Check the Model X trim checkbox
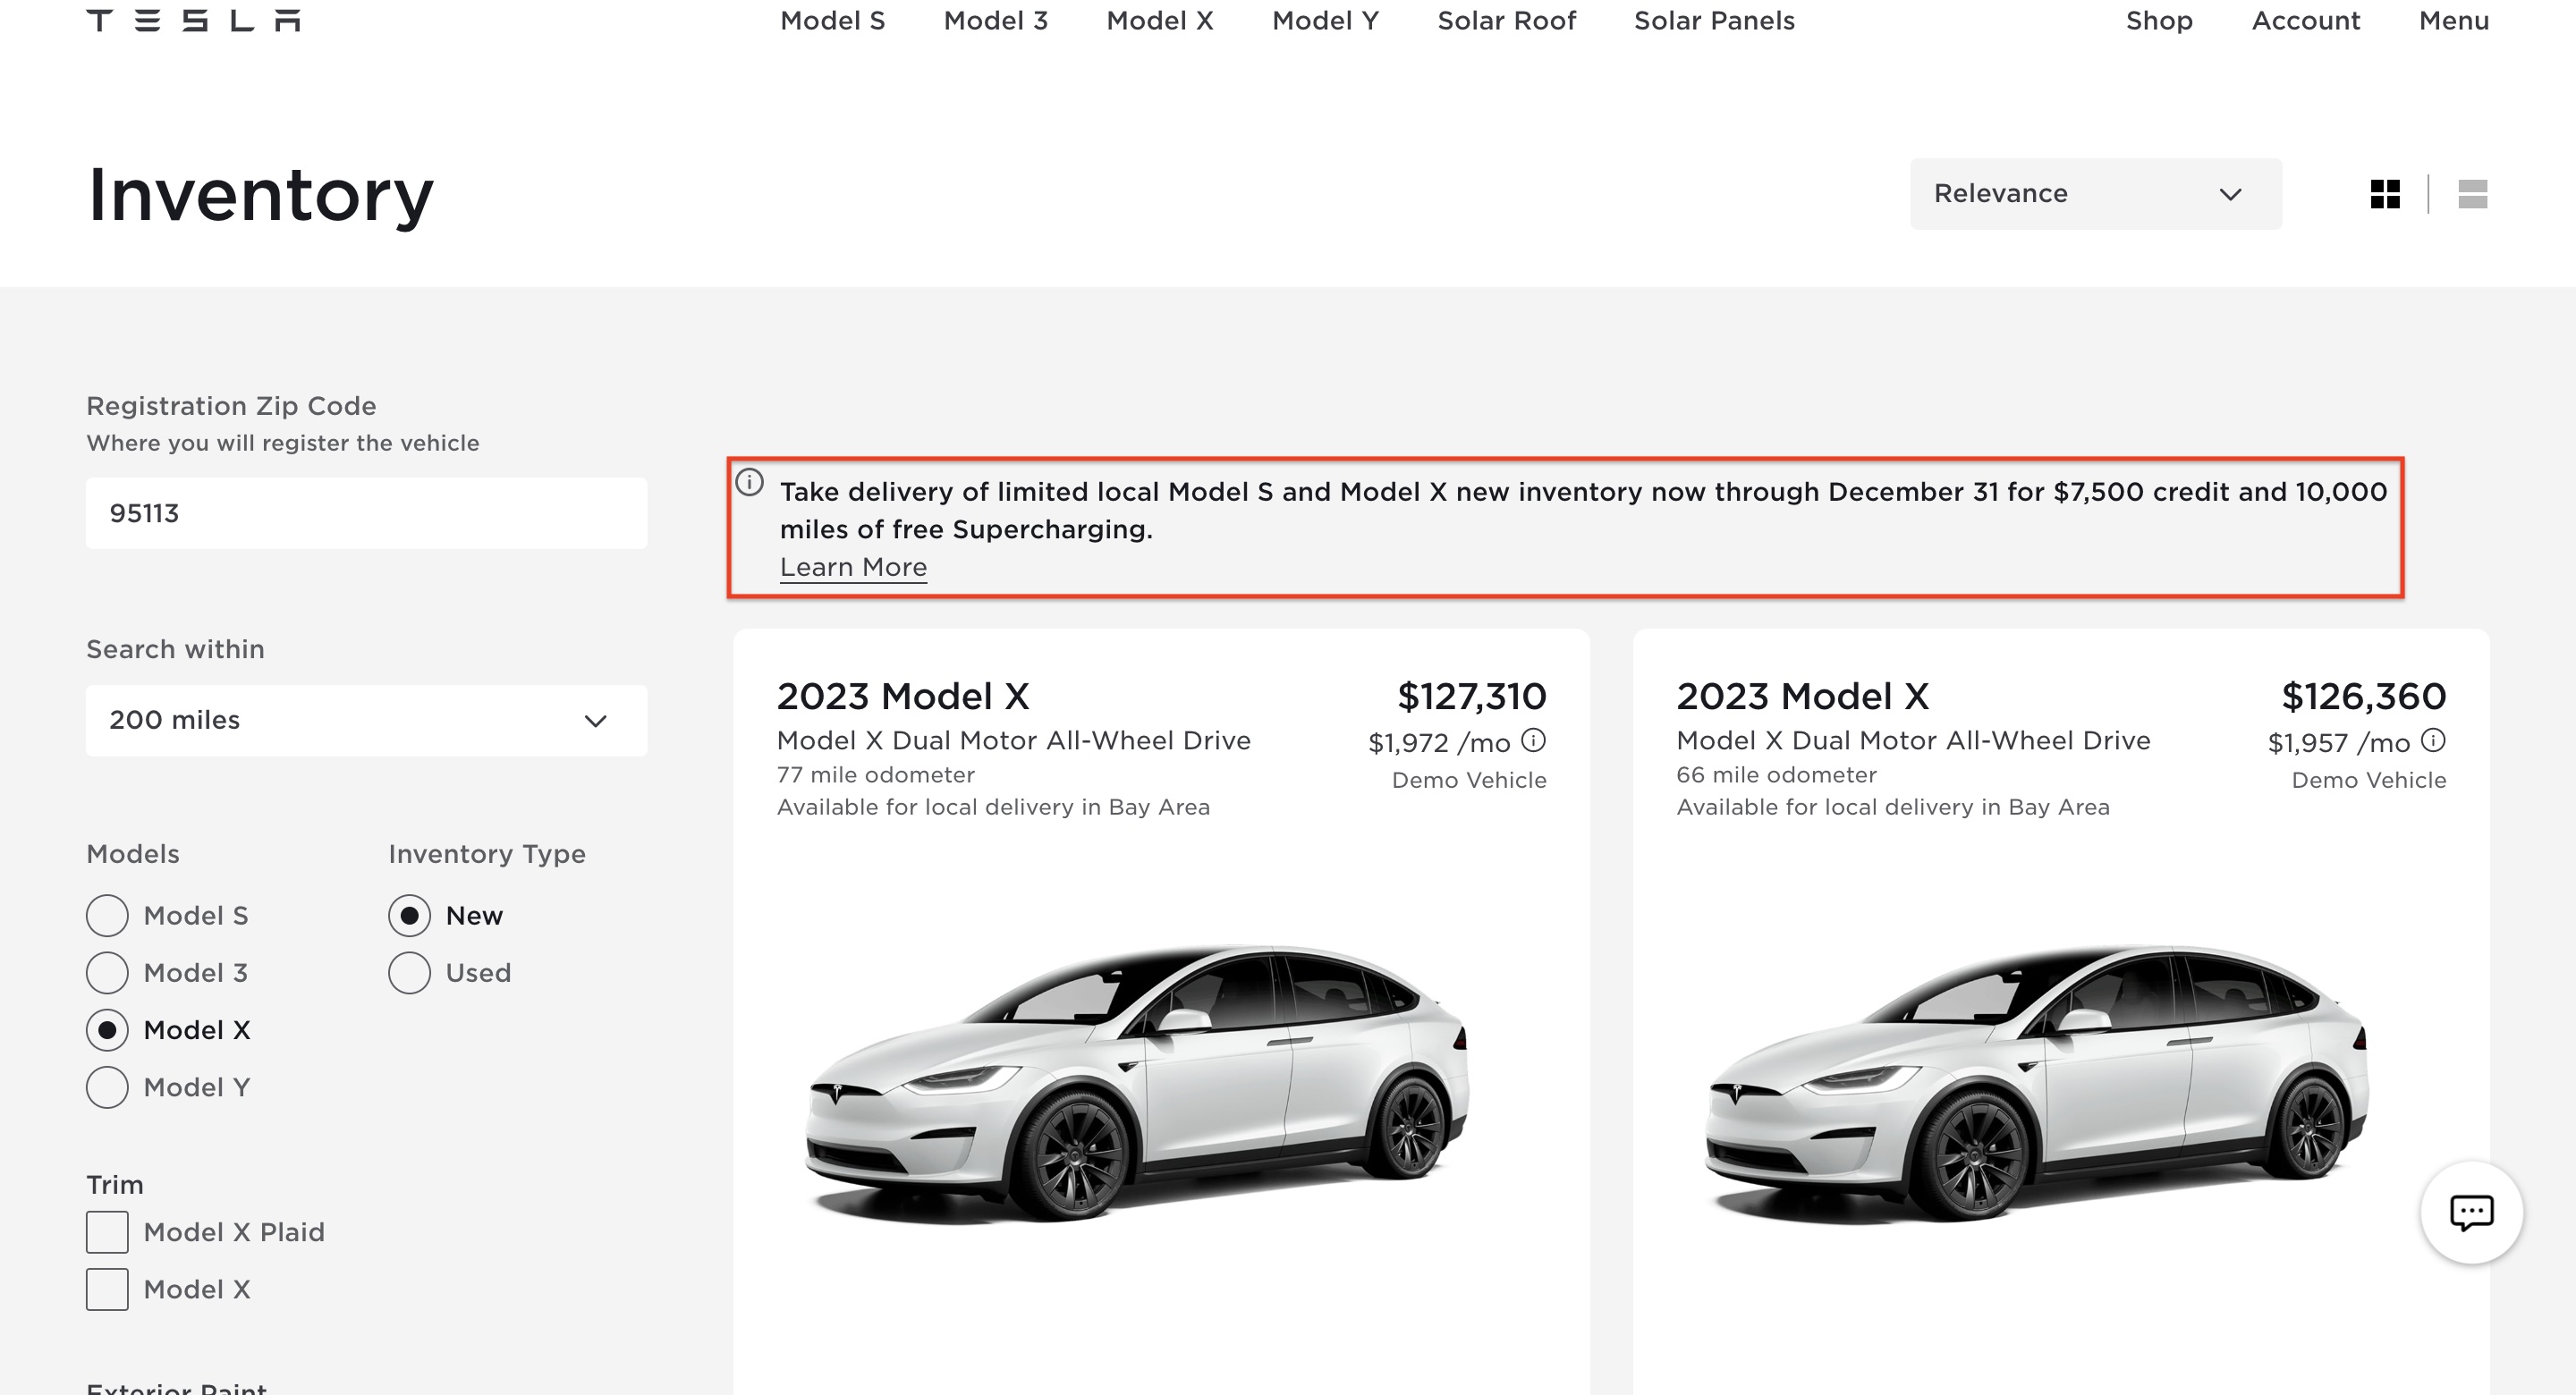This screenshot has width=2576, height=1395. pyautogui.click(x=107, y=1289)
